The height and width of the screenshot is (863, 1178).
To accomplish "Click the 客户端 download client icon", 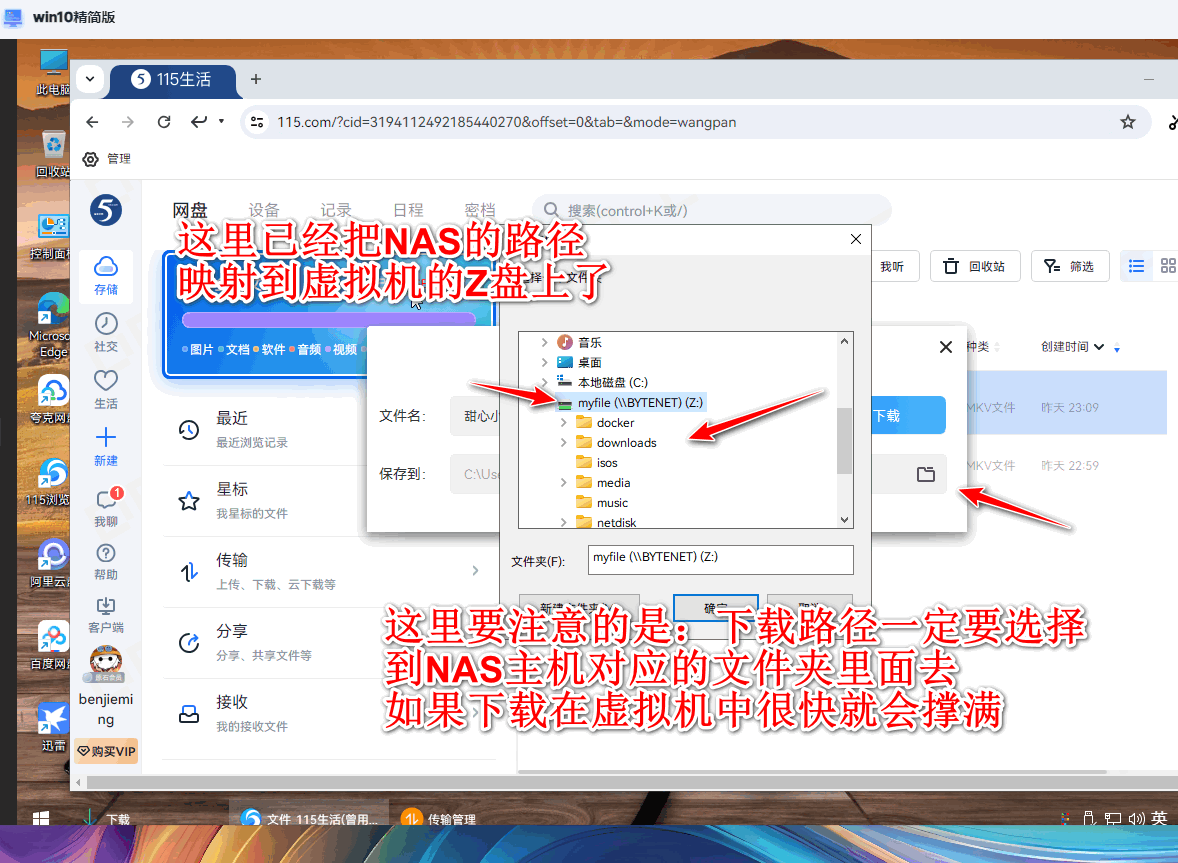I will 106,613.
